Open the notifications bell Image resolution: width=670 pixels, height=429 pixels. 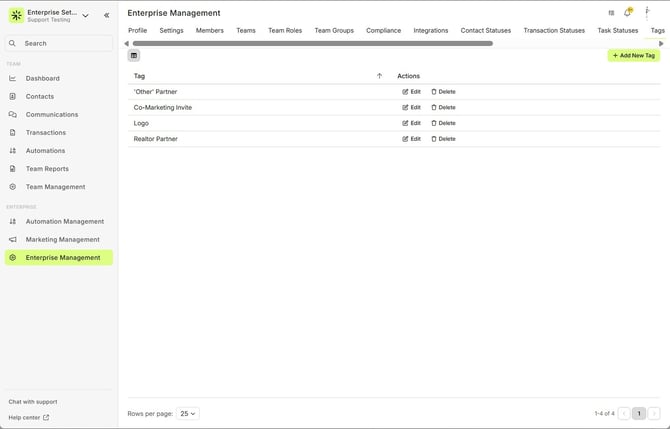(x=627, y=13)
